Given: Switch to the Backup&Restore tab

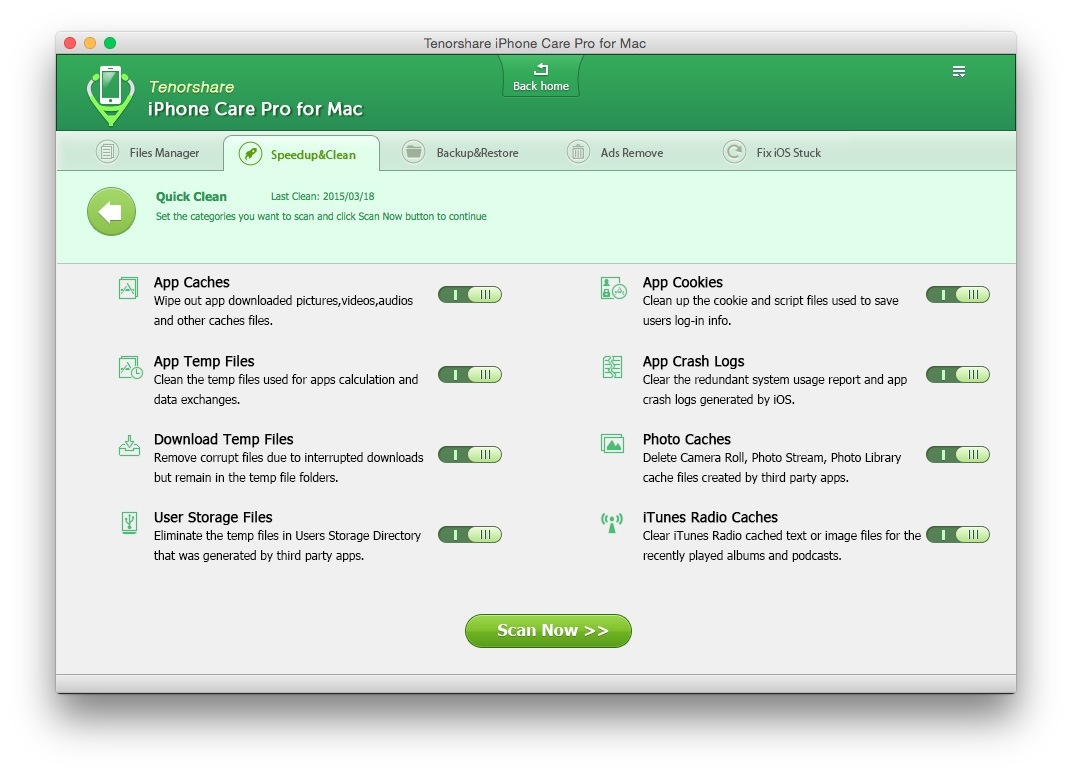Looking at the screenshot, I should tap(461, 153).
